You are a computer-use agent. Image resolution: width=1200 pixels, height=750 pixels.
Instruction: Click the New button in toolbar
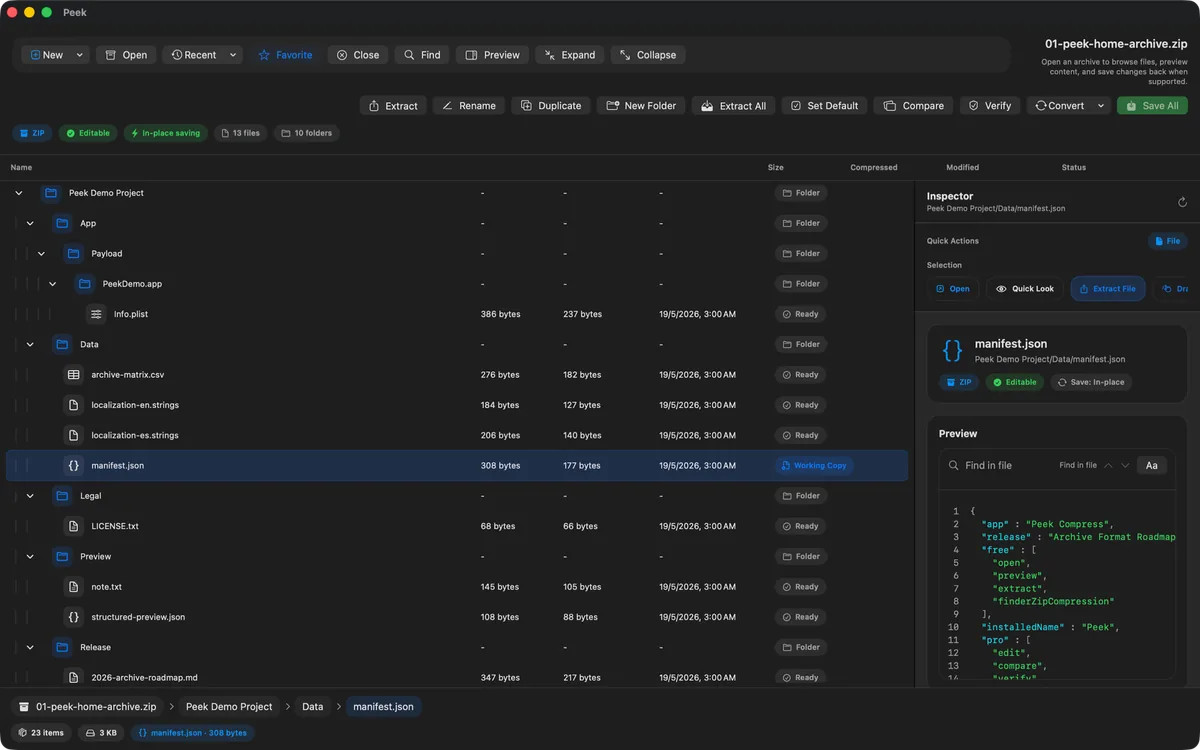tap(46, 55)
